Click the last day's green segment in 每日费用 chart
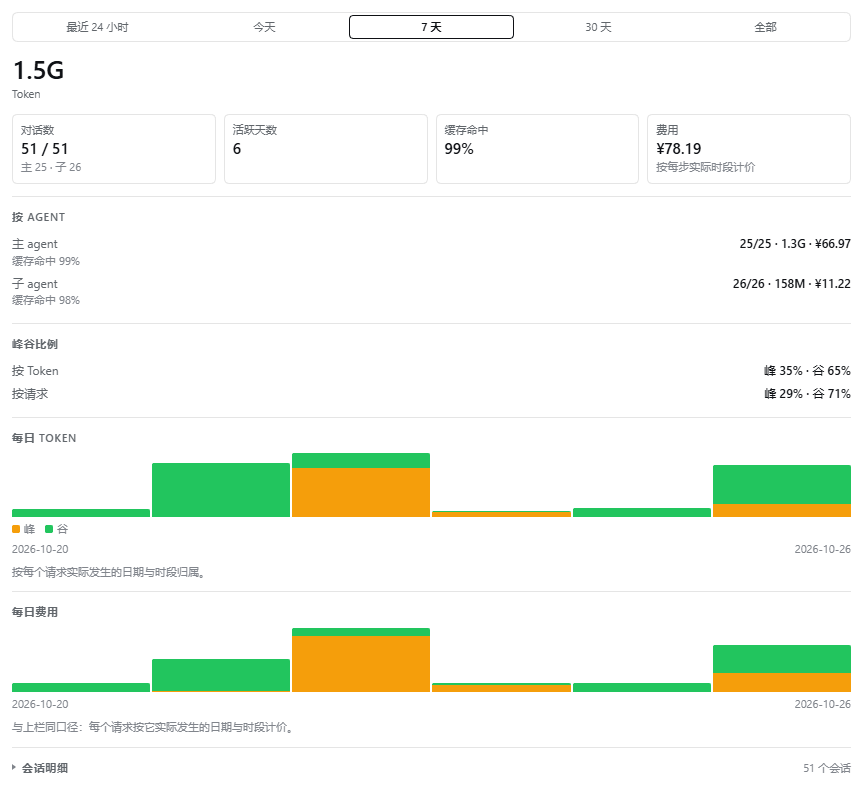The width and height of the screenshot is (863, 791). point(782,659)
